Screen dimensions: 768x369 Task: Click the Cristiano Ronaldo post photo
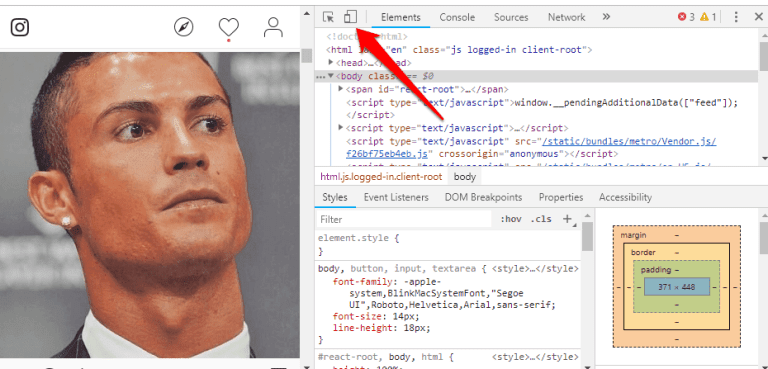click(x=149, y=205)
